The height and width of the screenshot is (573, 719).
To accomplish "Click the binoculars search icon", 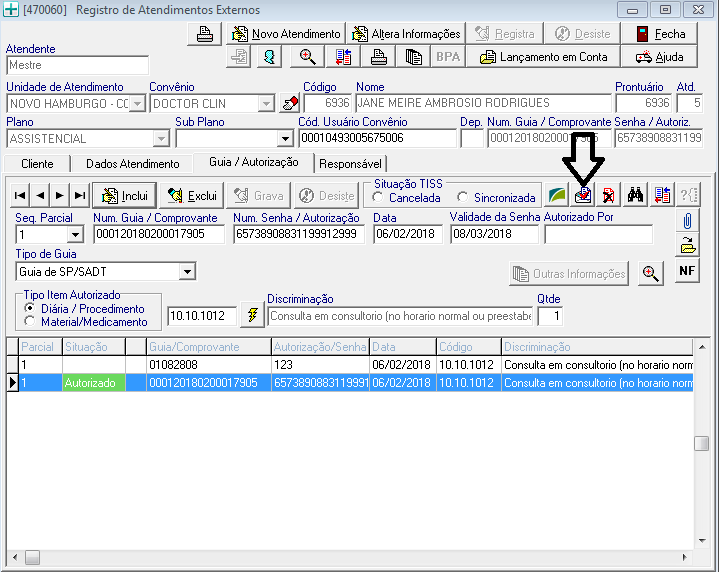I will [635, 196].
